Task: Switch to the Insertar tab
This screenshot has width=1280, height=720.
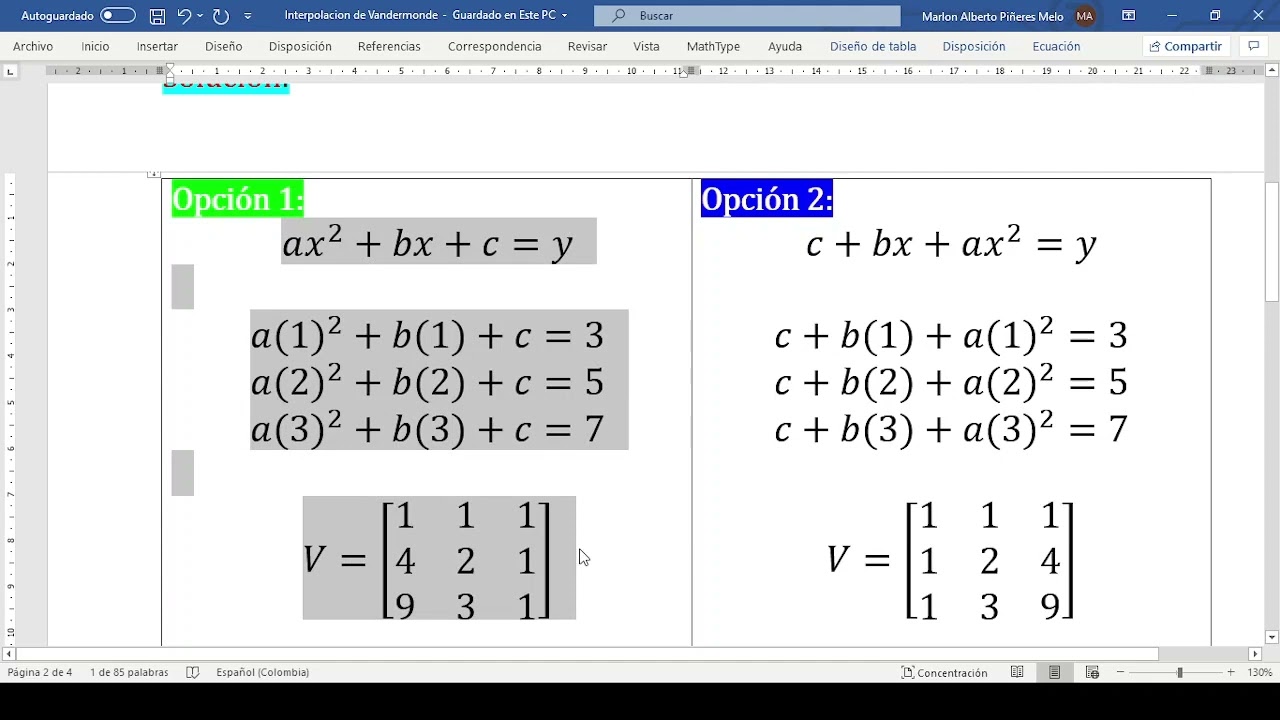Action: click(157, 46)
